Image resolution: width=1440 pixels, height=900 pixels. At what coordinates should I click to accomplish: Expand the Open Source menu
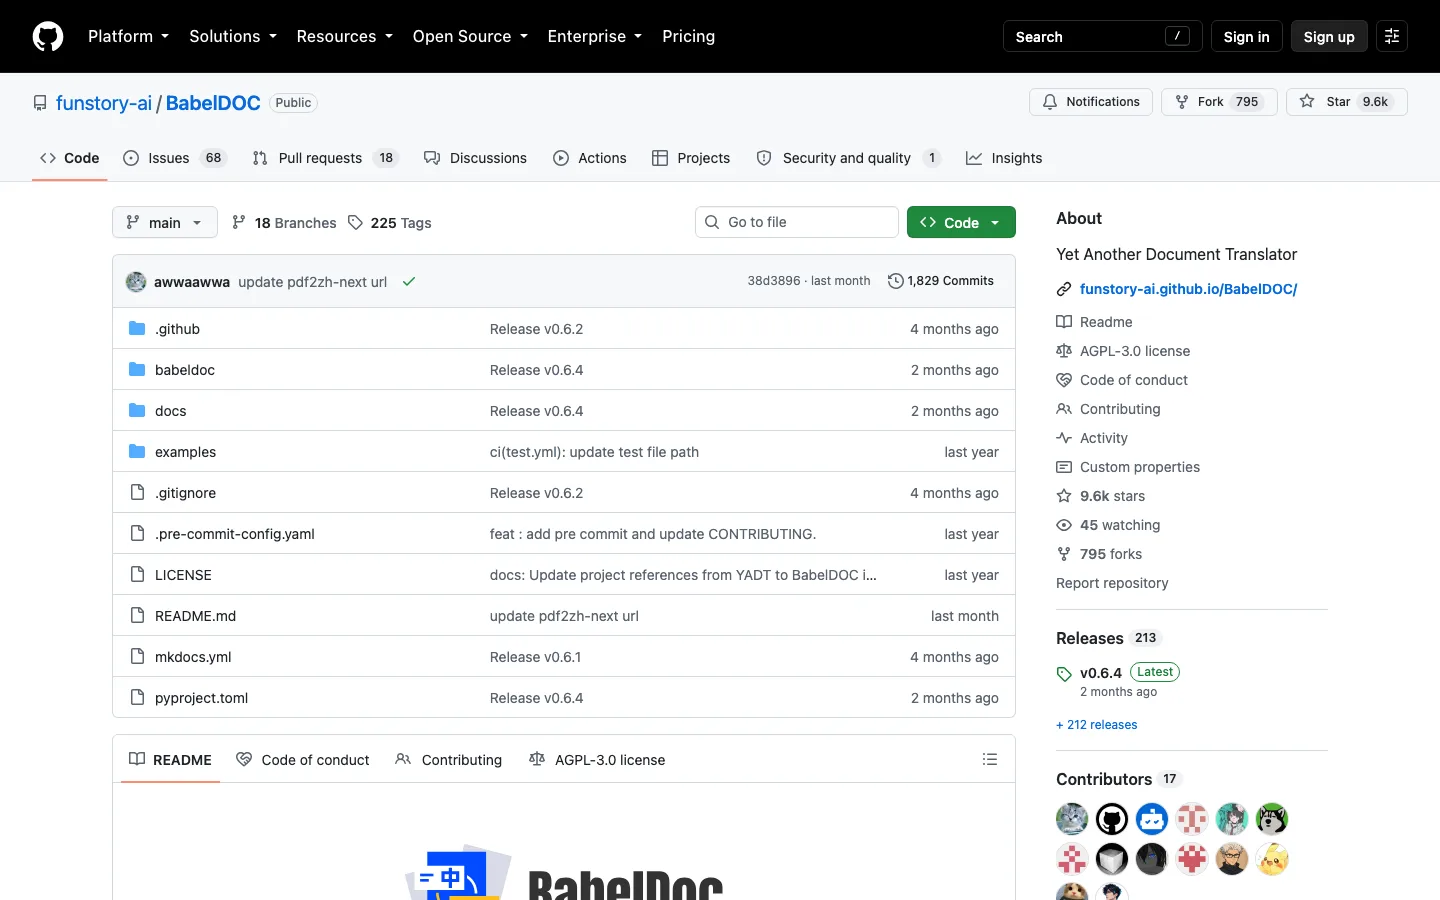470,36
